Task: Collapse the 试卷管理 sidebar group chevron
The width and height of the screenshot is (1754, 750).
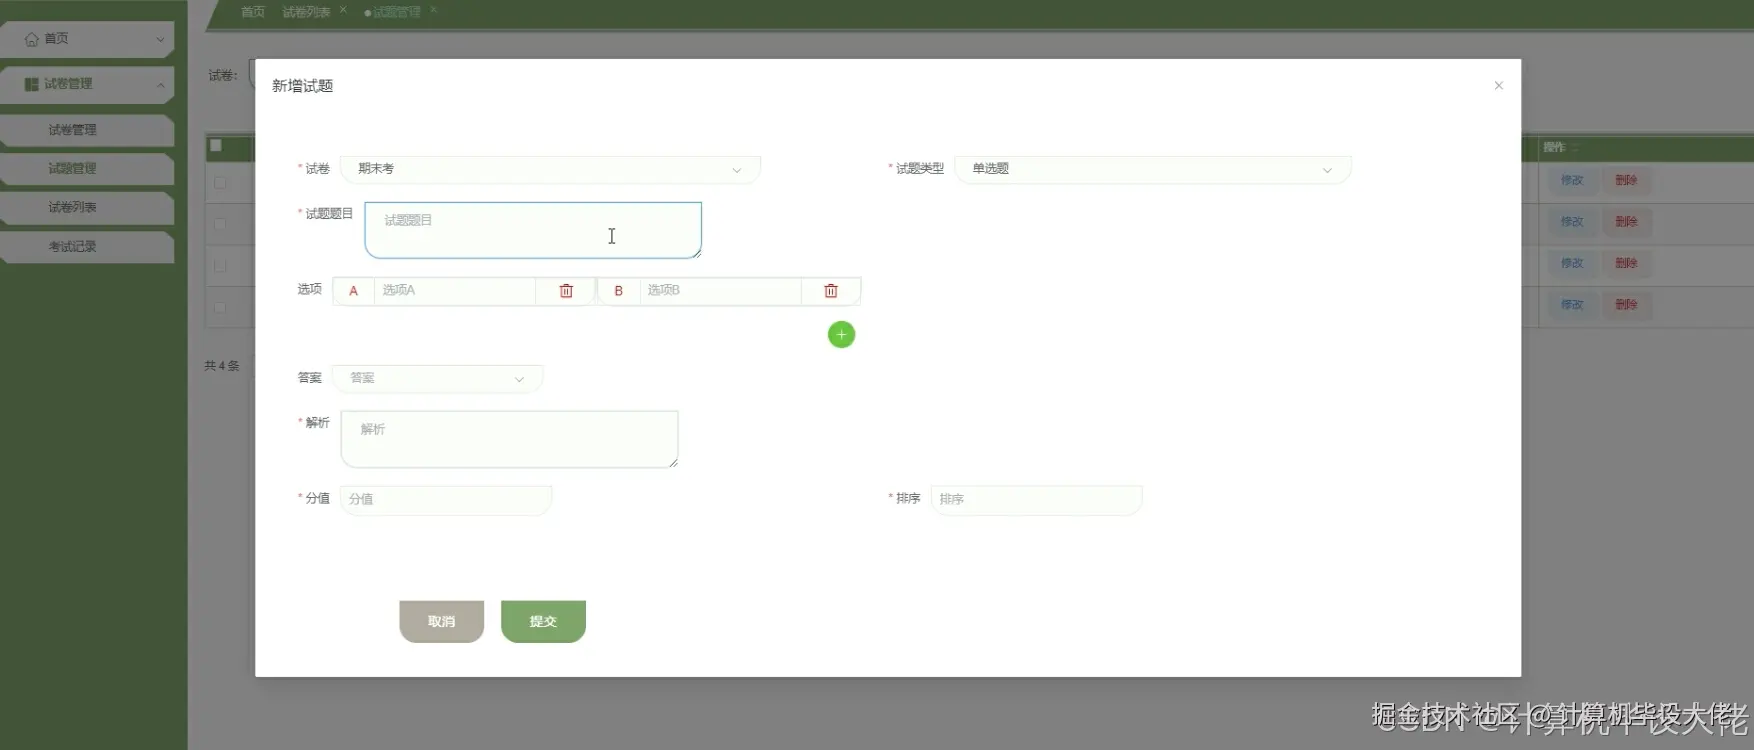Action: [160, 85]
